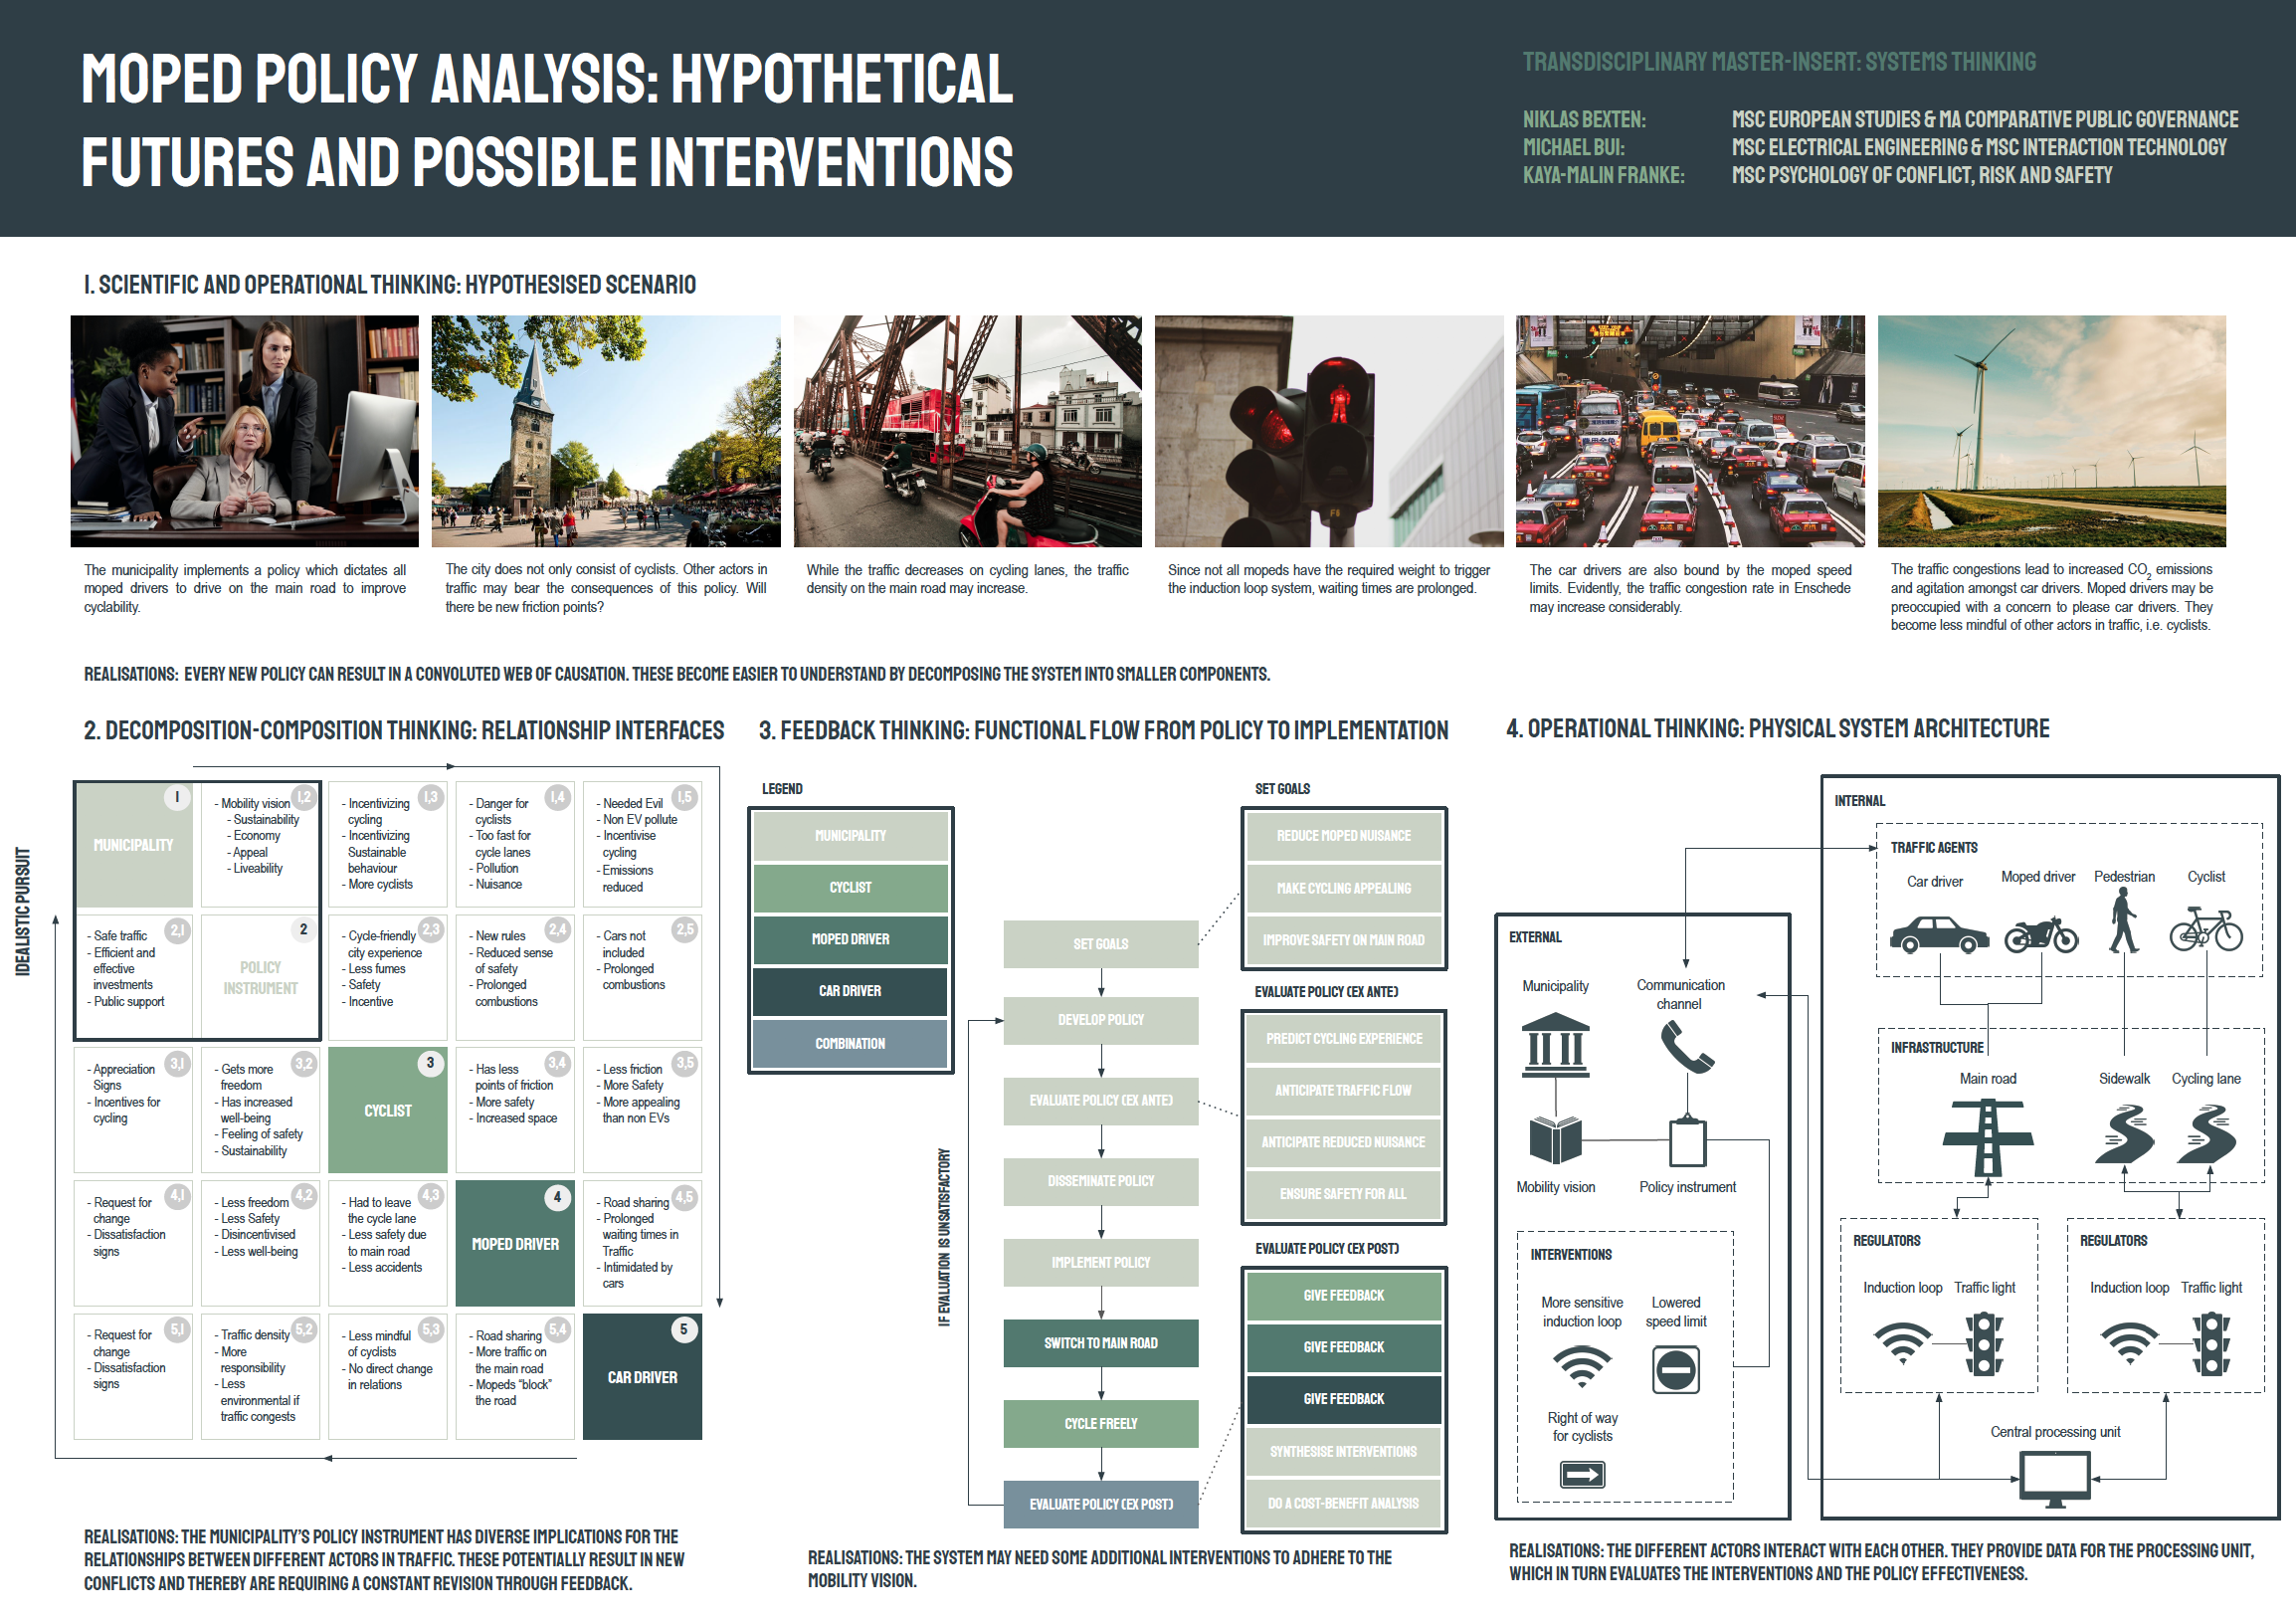
Task: Click the number 4 badge on Moped Driver cell
Action: click(558, 1196)
